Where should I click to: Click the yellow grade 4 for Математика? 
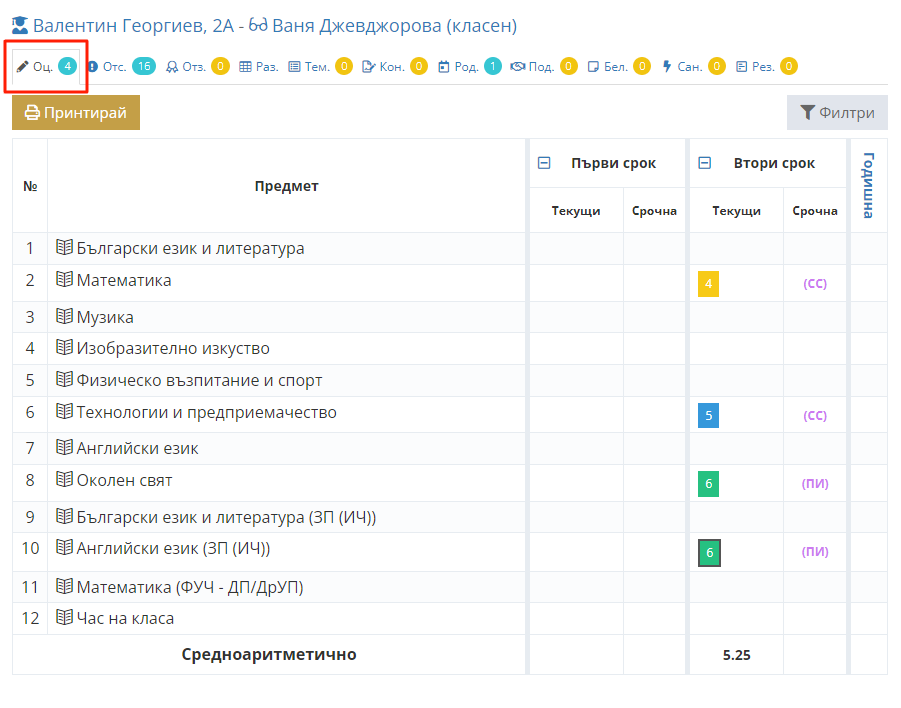[x=709, y=284]
